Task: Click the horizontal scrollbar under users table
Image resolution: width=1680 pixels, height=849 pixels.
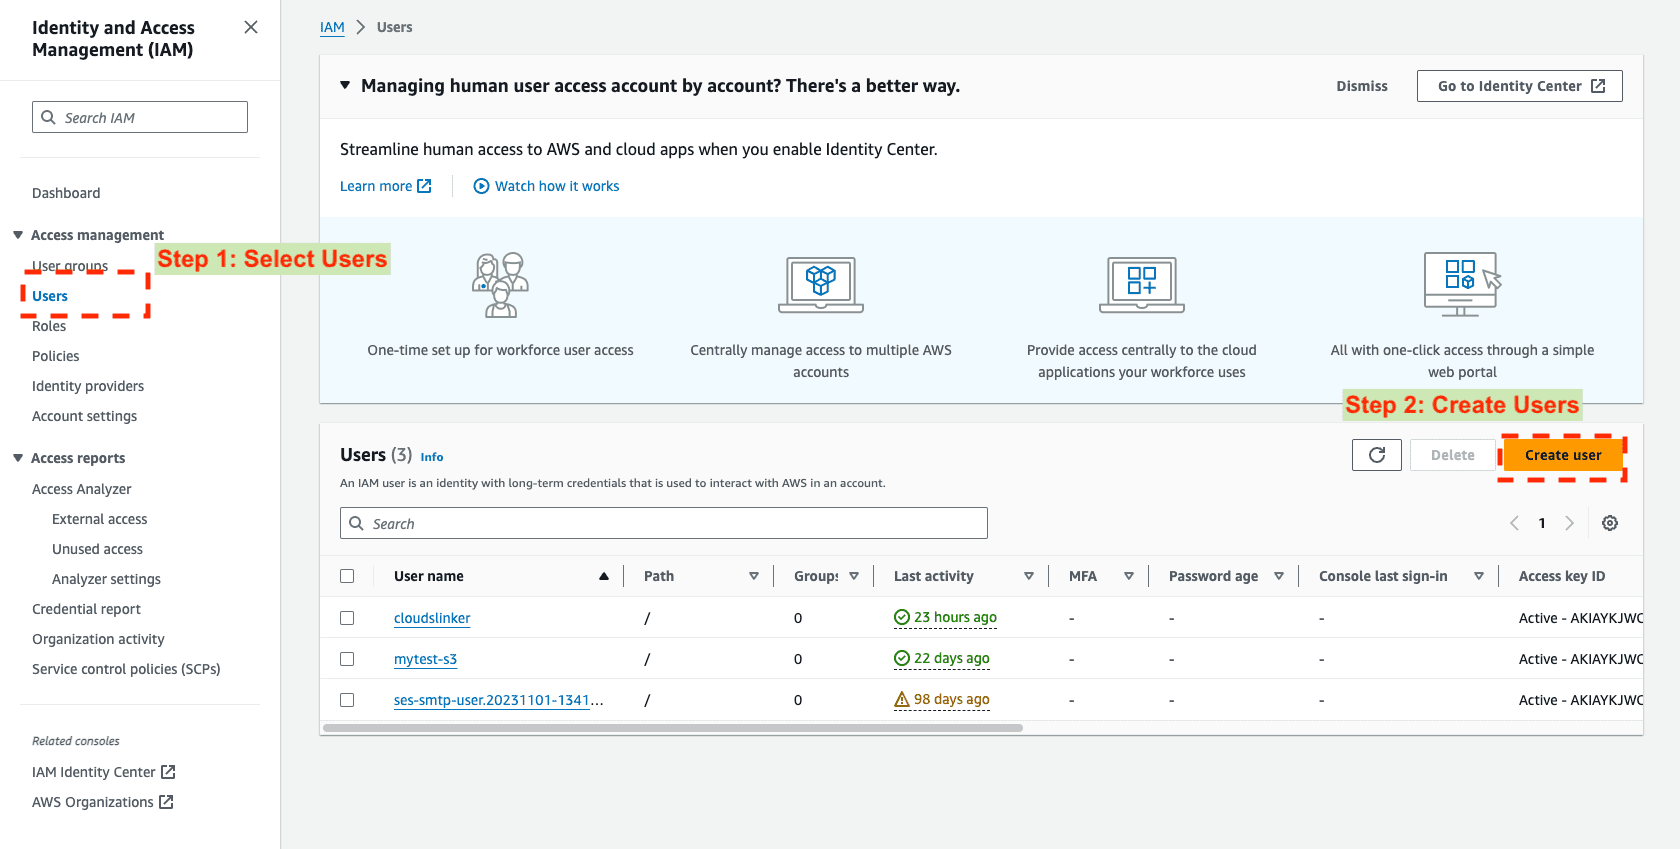Action: tap(672, 728)
